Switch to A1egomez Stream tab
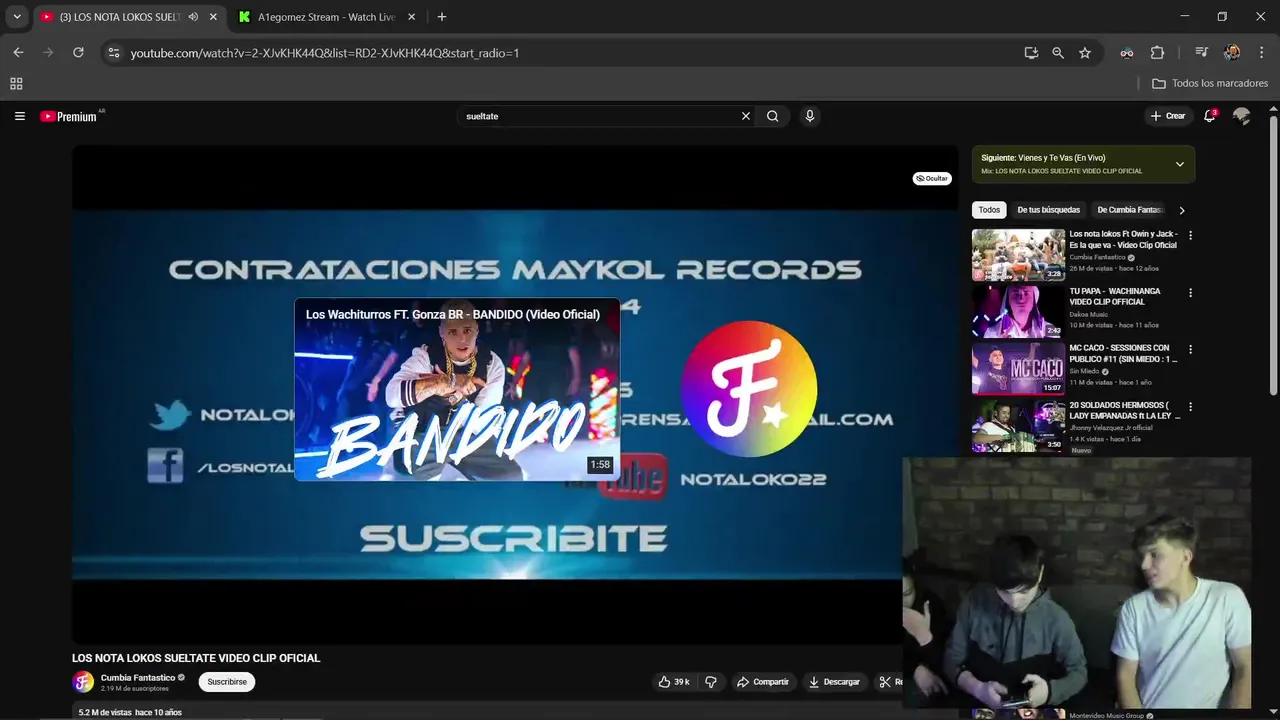 pyautogui.click(x=326, y=17)
